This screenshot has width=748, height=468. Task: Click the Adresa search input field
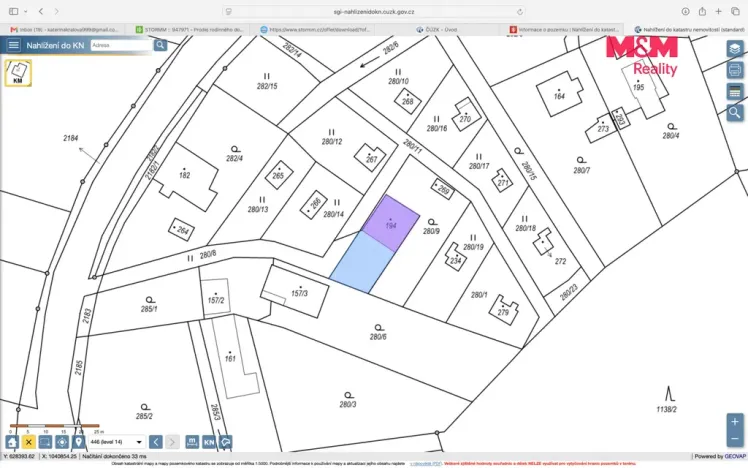coord(122,45)
